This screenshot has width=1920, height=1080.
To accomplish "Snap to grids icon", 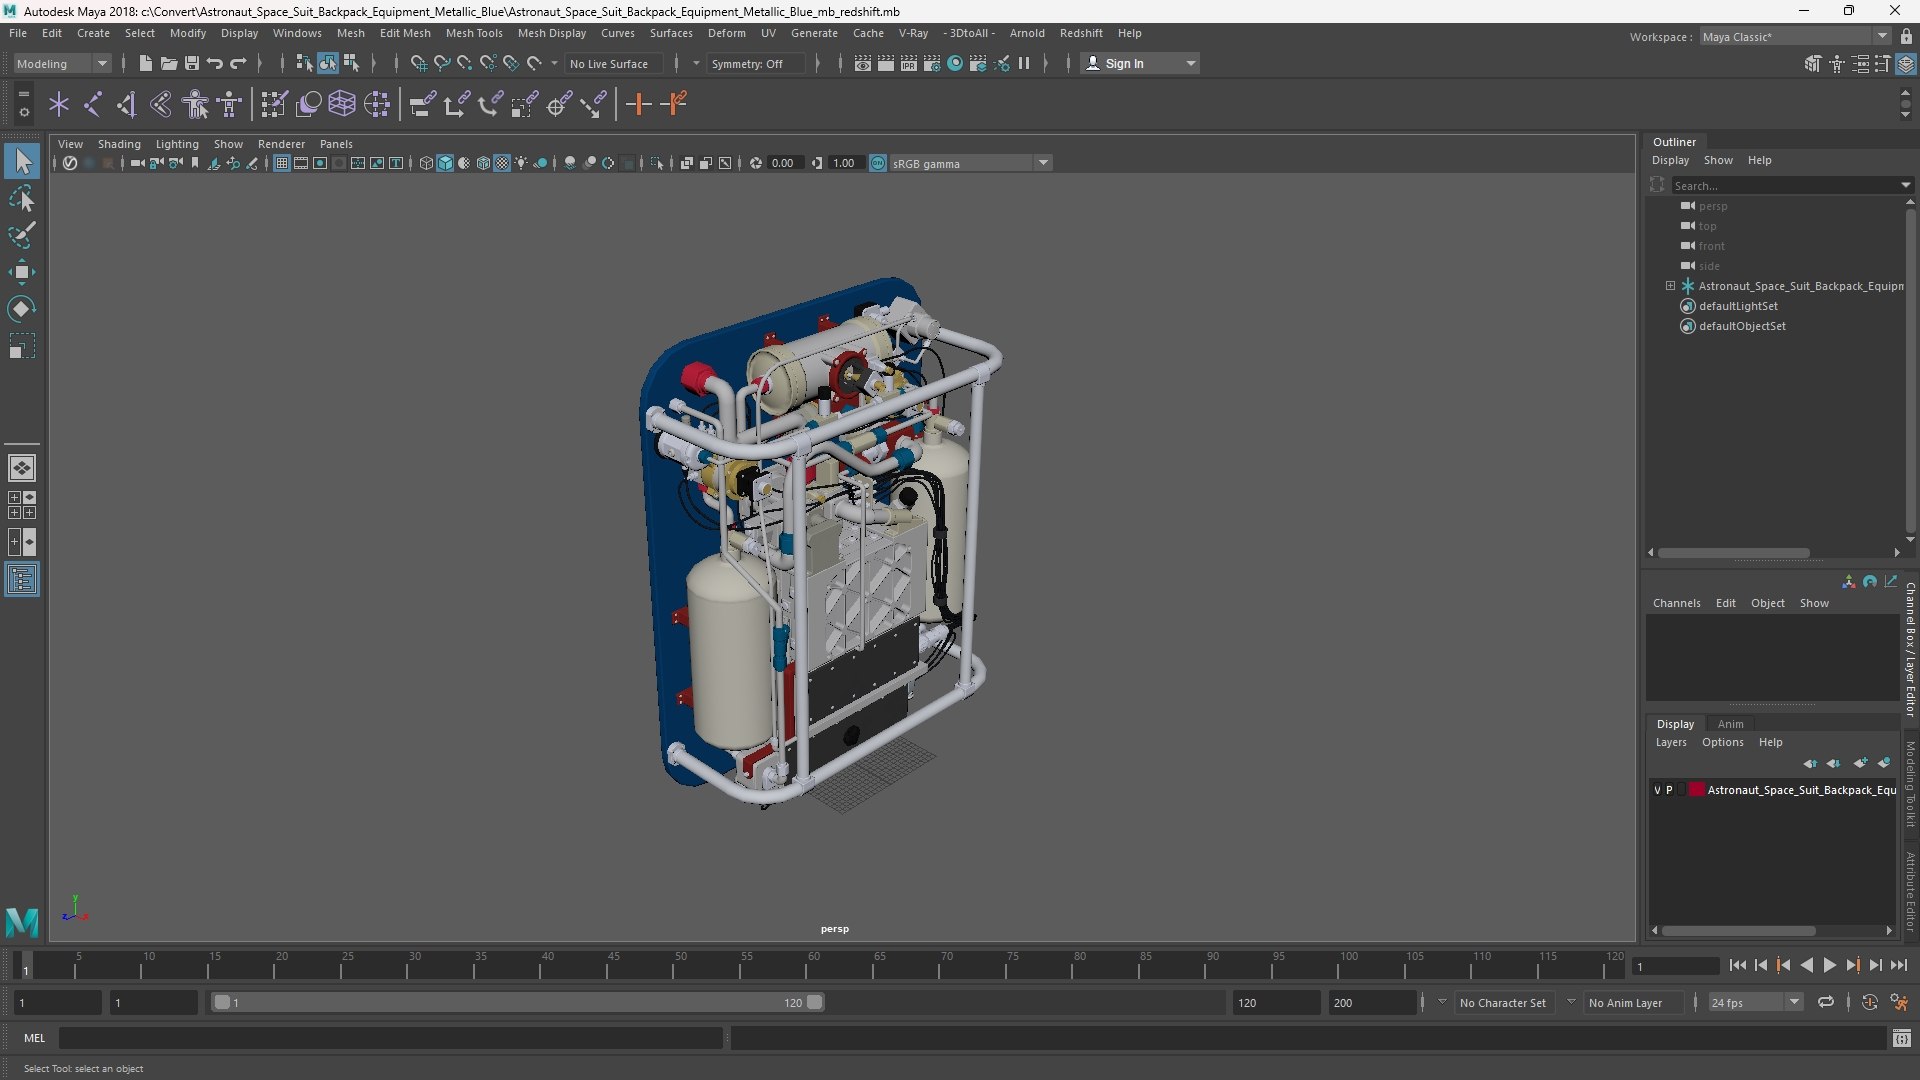I will tap(418, 63).
